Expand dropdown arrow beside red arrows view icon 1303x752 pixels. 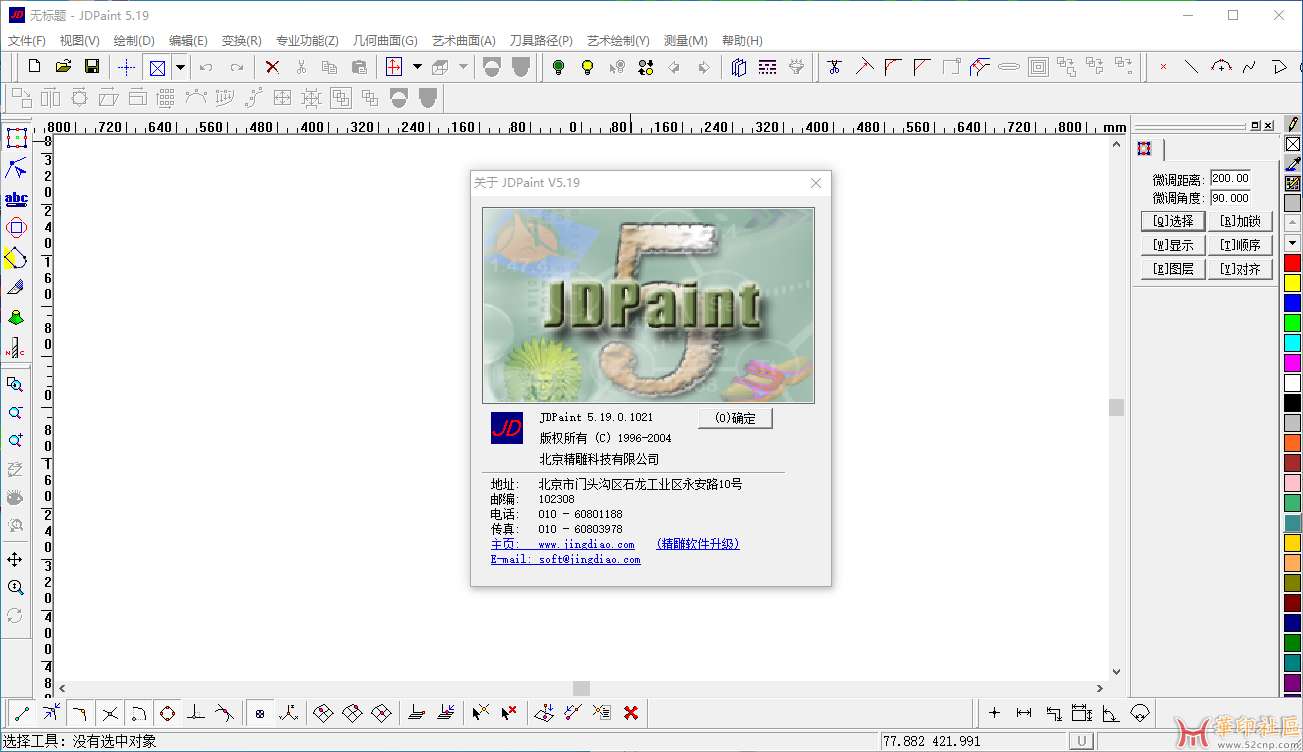(417, 67)
